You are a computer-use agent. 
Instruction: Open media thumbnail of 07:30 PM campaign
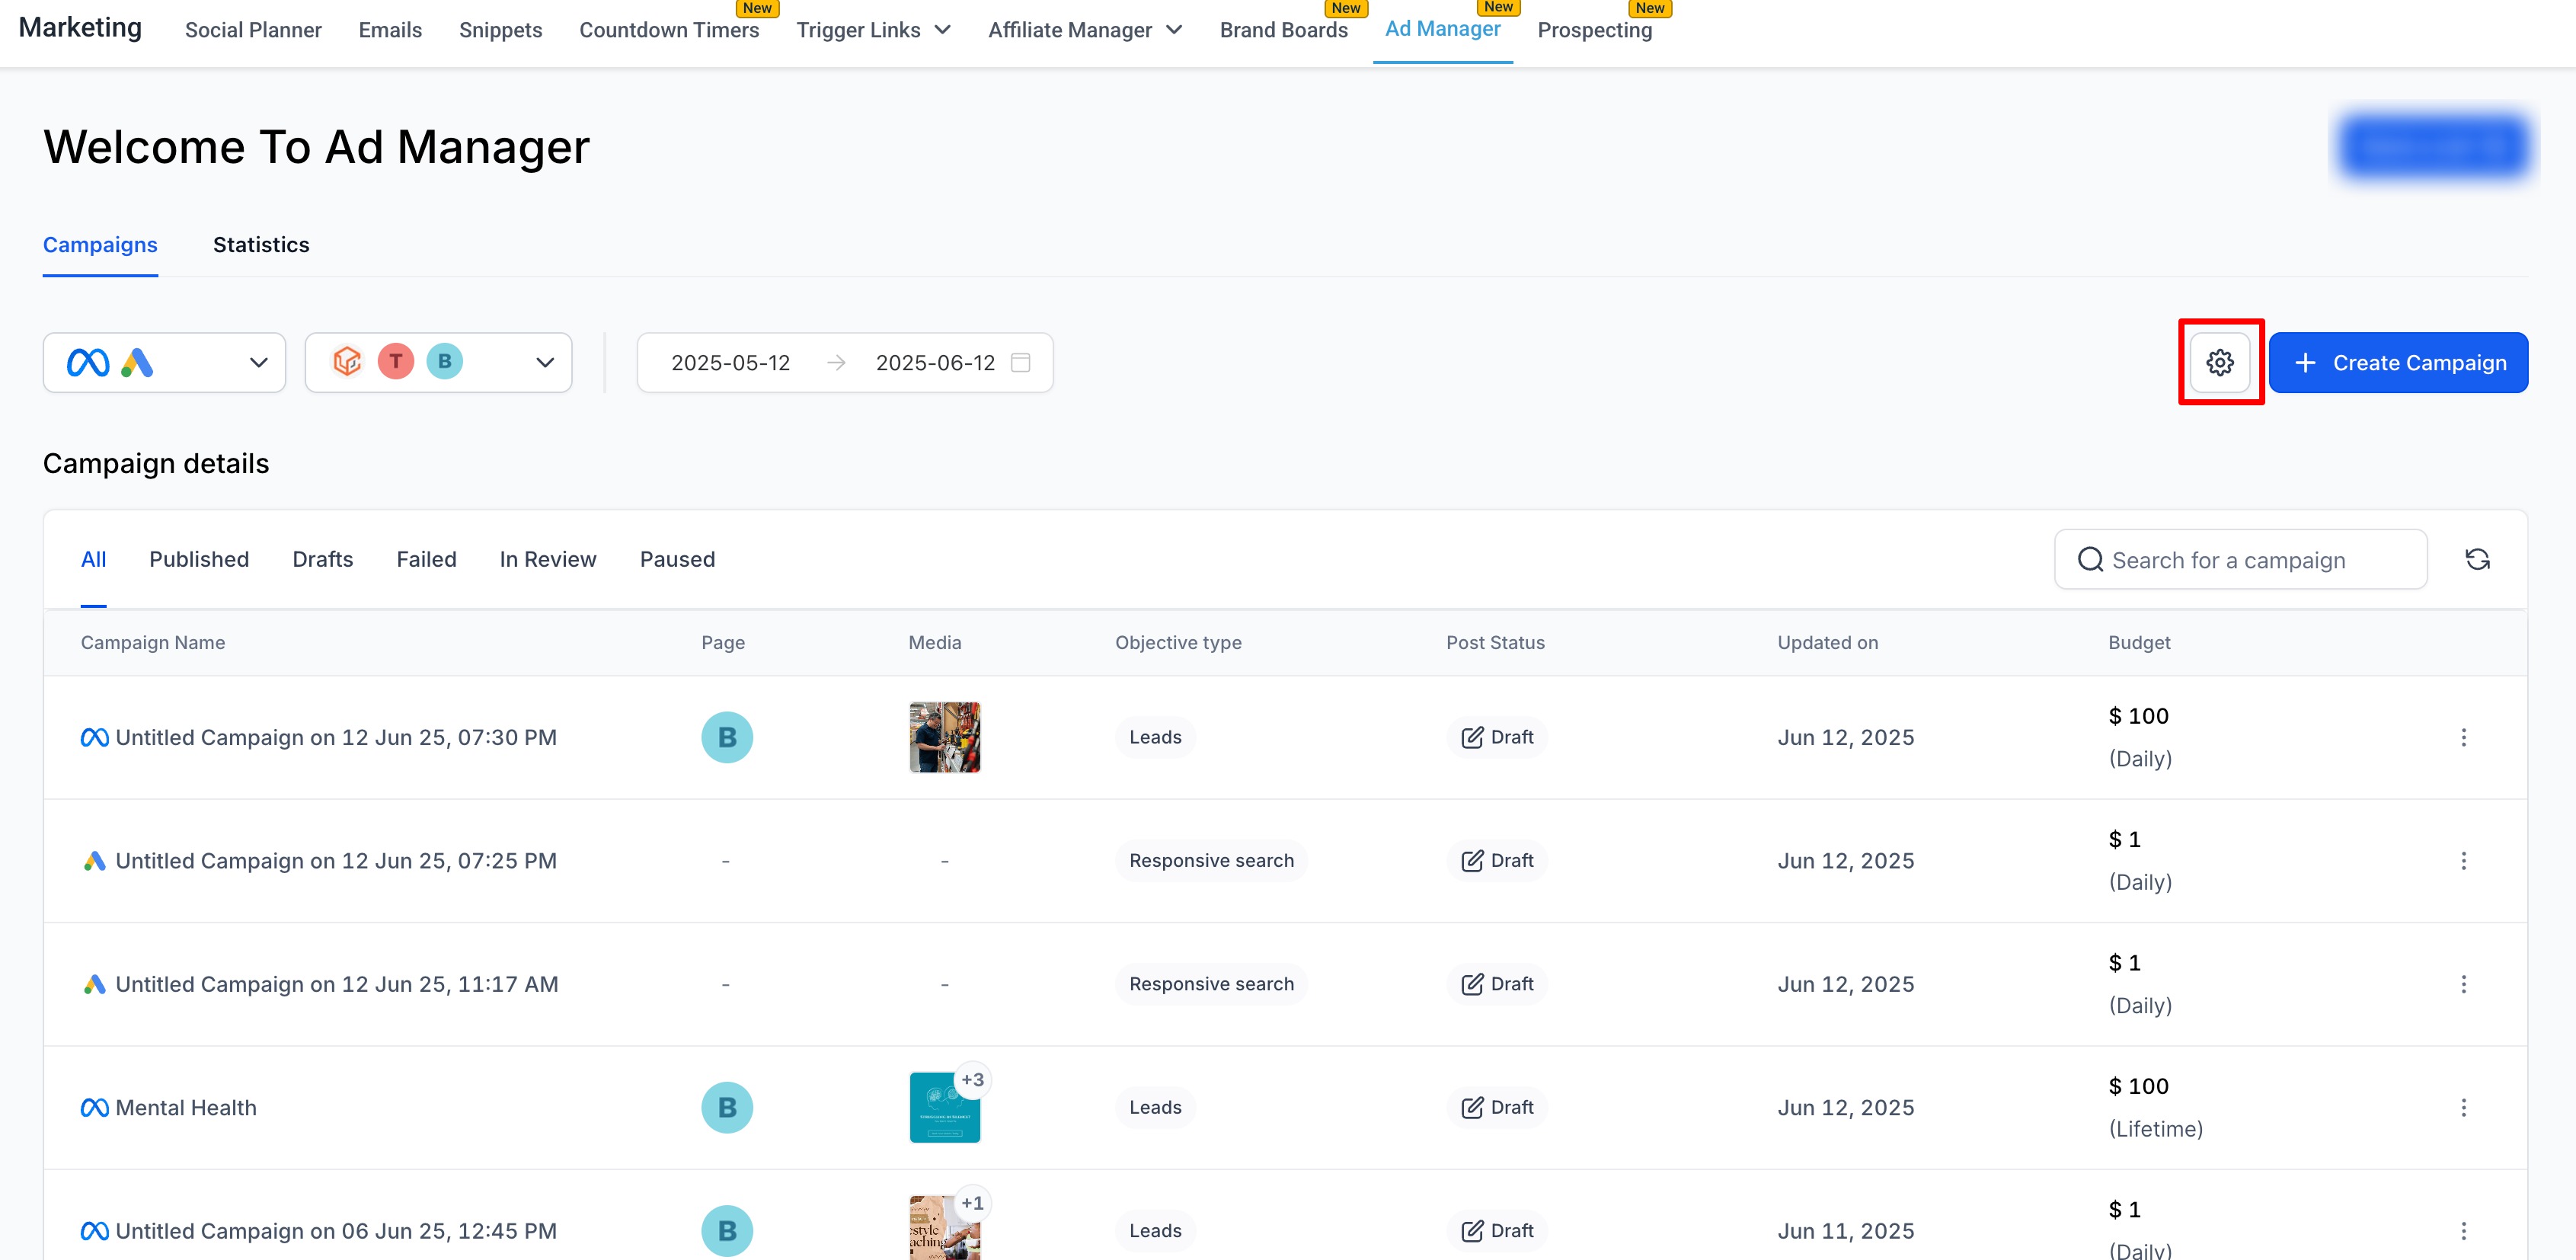pyautogui.click(x=944, y=737)
